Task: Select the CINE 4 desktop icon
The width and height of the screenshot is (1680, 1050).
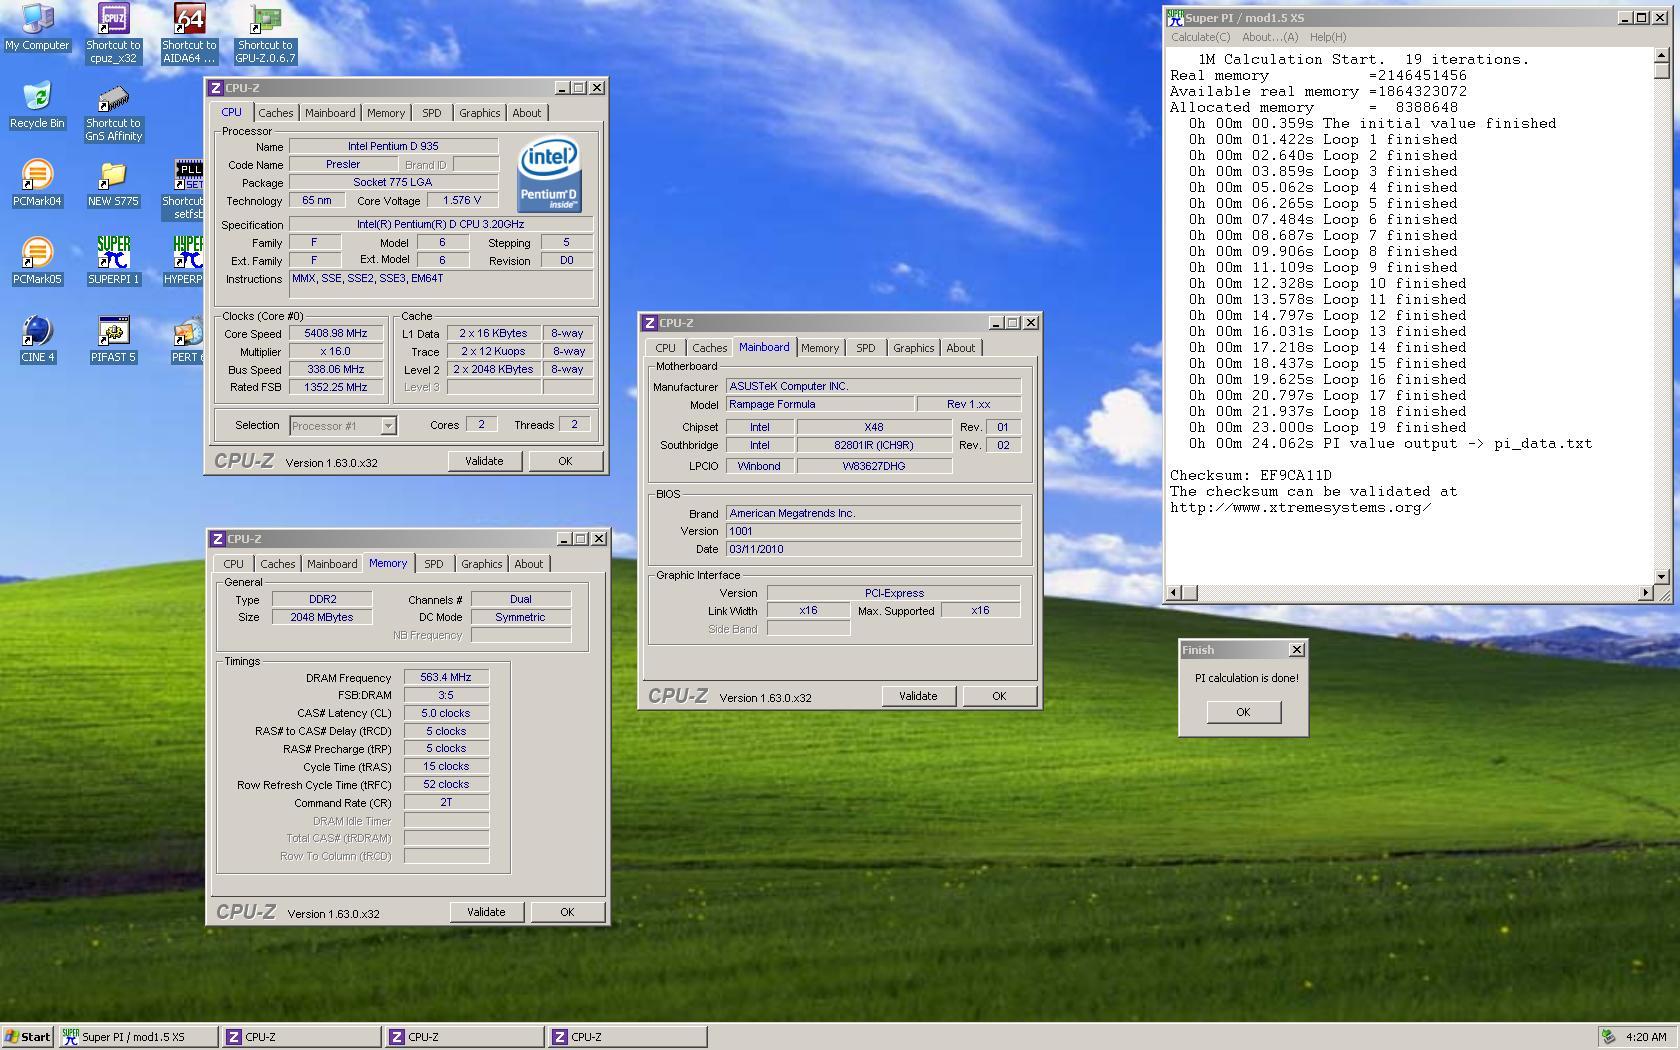Action: (x=37, y=339)
